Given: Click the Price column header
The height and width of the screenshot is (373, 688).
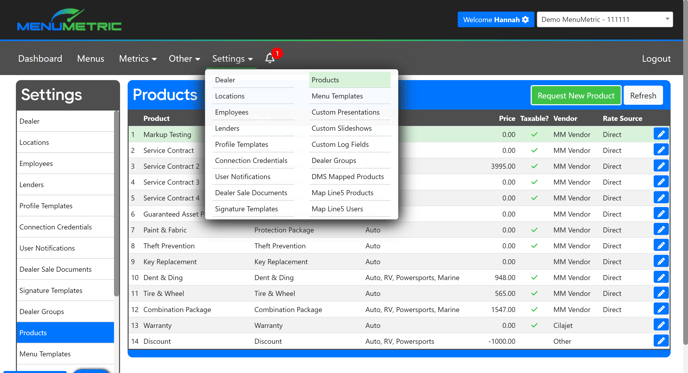Looking at the screenshot, I should coord(507,118).
